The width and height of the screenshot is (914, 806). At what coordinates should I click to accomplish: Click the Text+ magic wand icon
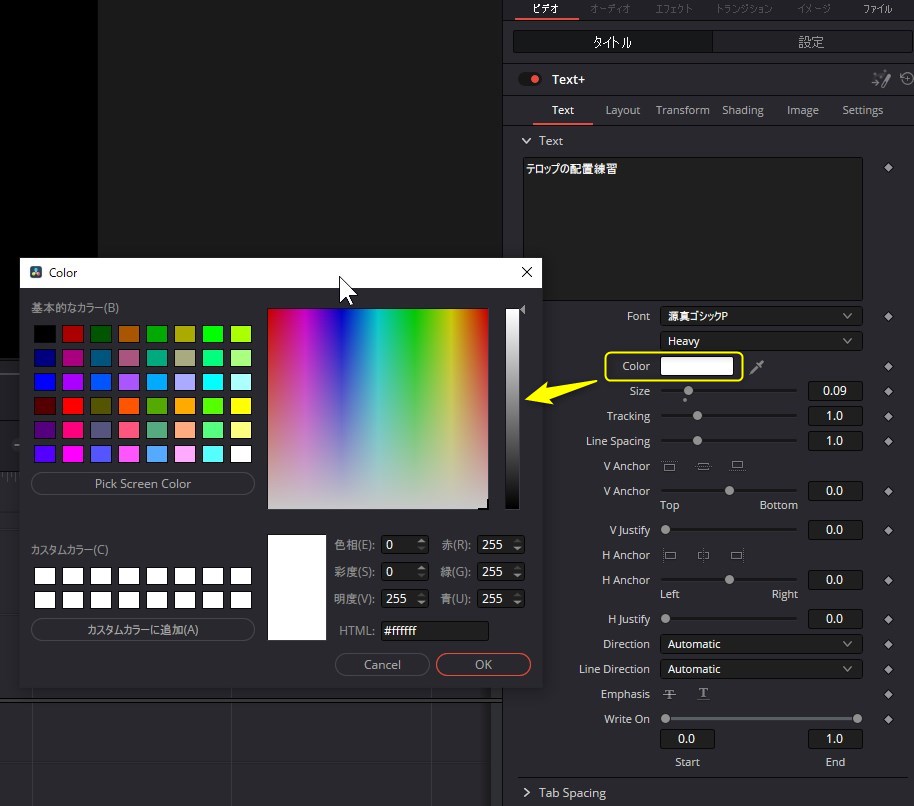[881, 79]
